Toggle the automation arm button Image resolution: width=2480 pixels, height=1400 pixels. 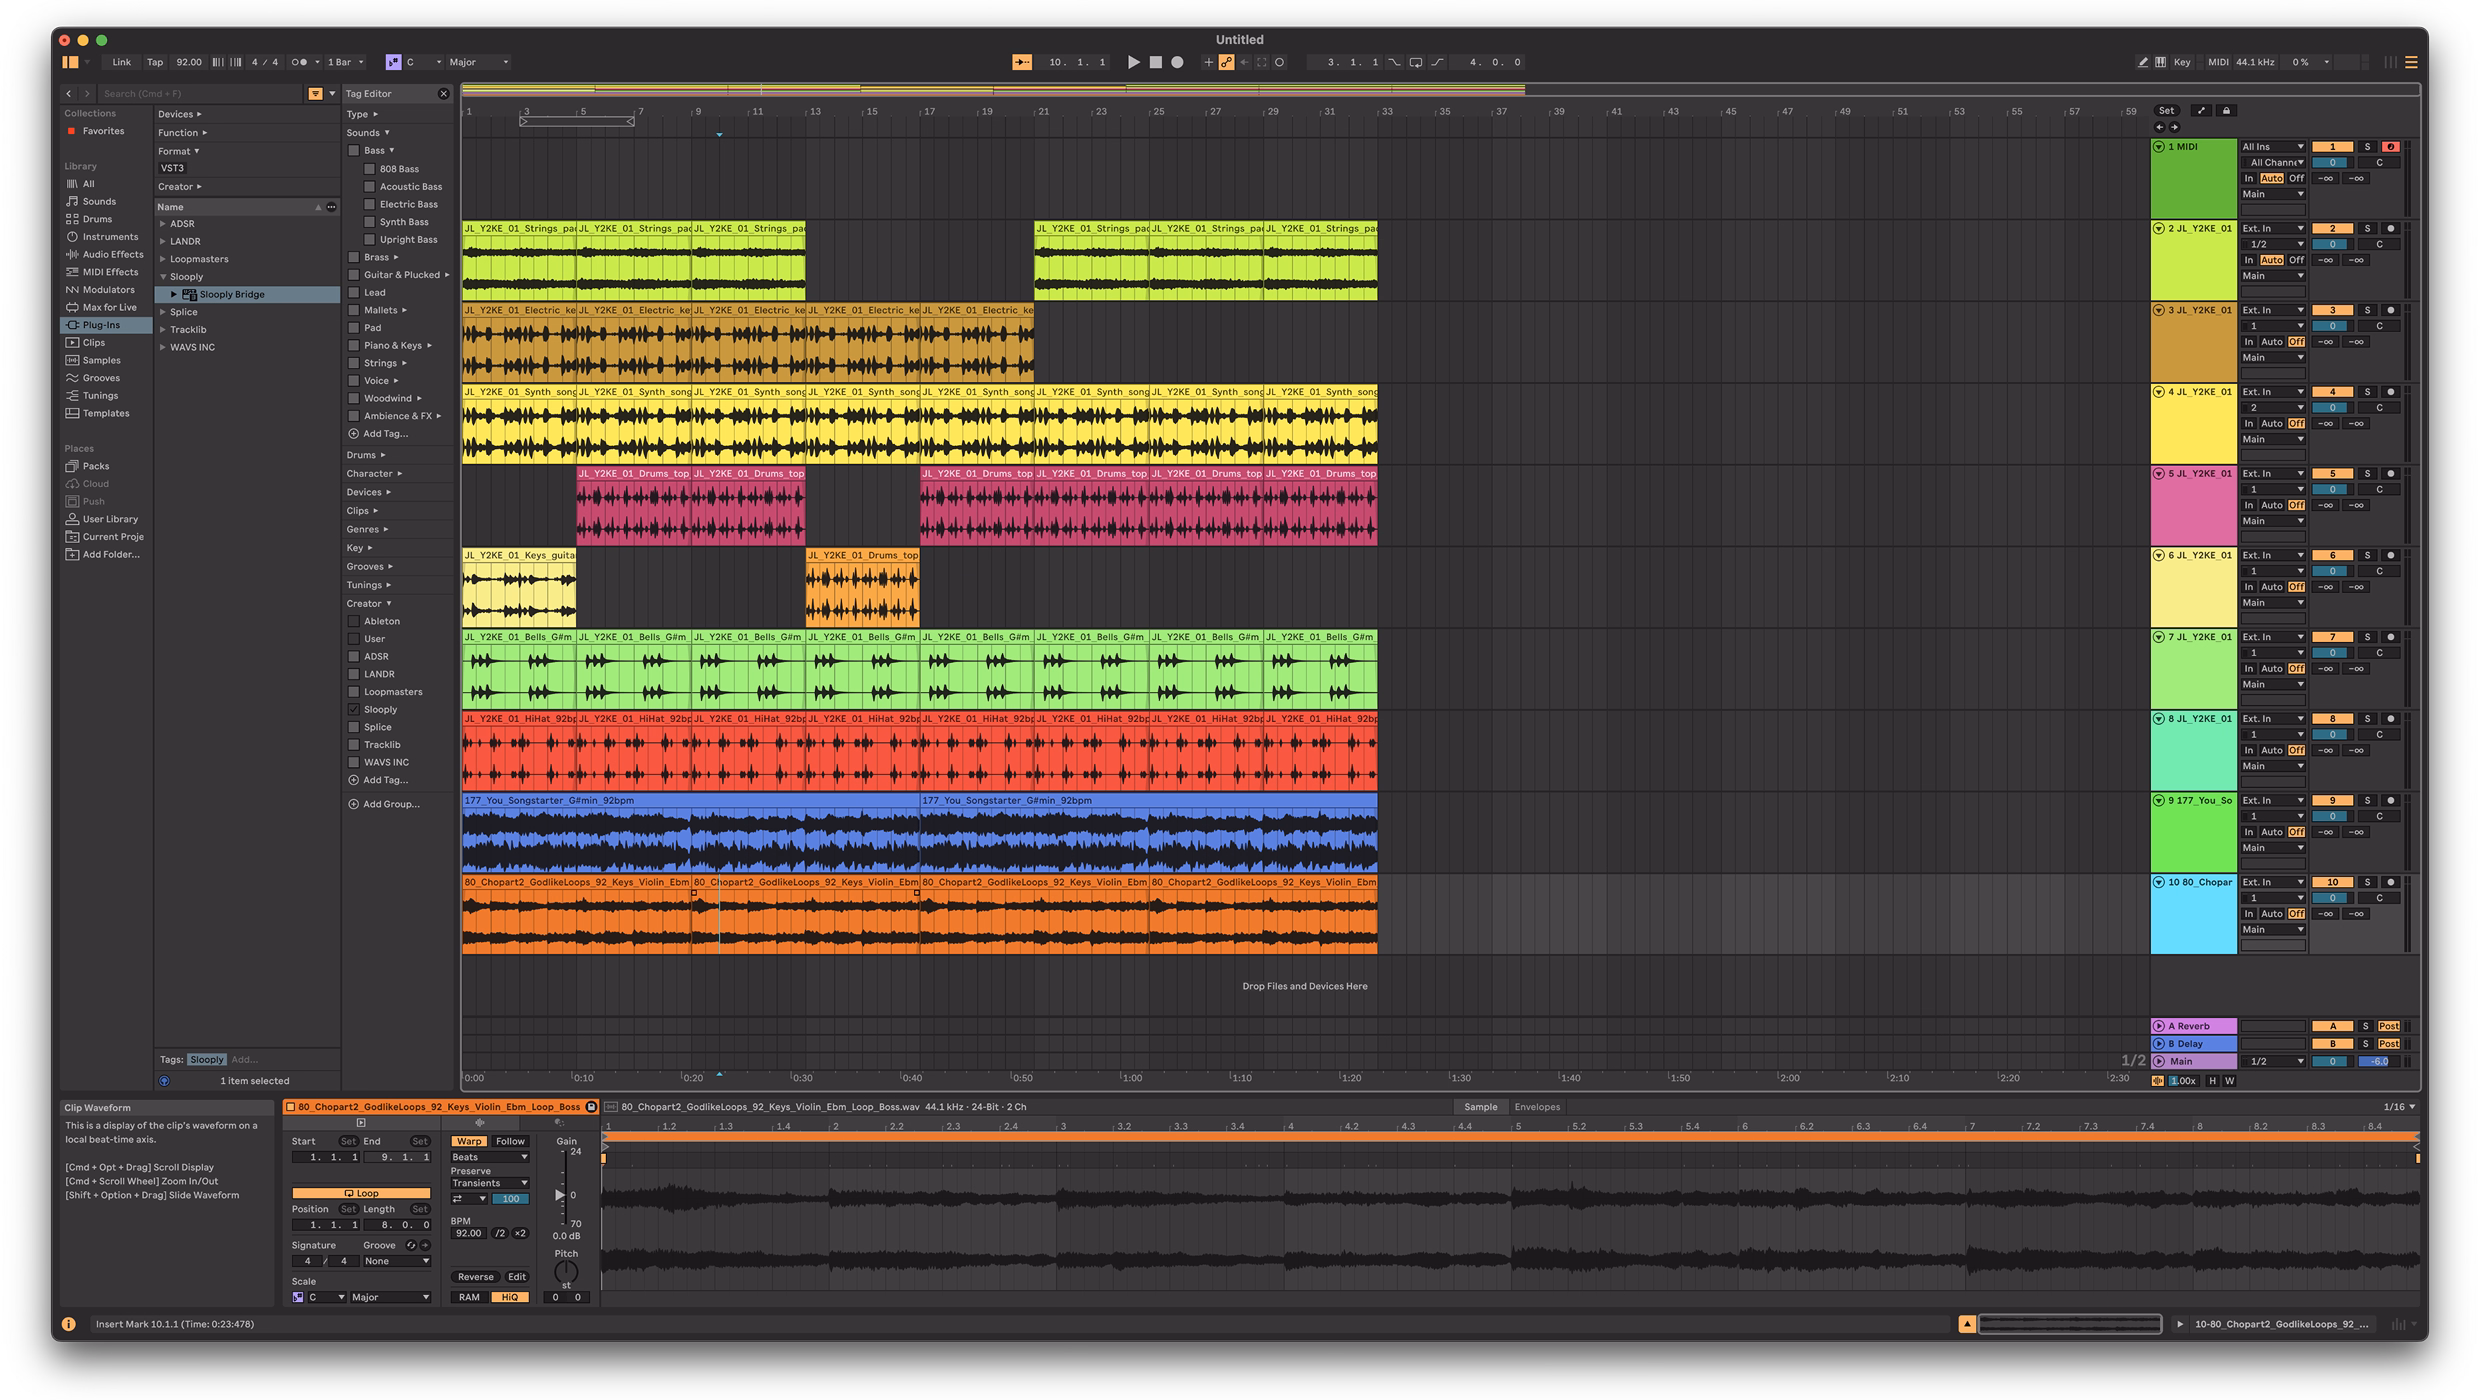click(x=1226, y=62)
